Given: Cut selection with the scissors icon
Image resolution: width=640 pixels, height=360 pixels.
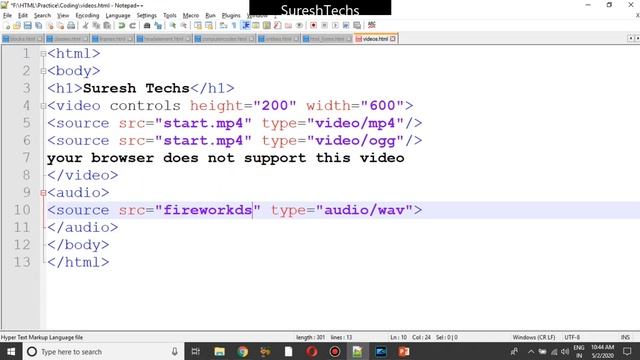Looking at the screenshot, I should click(x=85, y=26).
